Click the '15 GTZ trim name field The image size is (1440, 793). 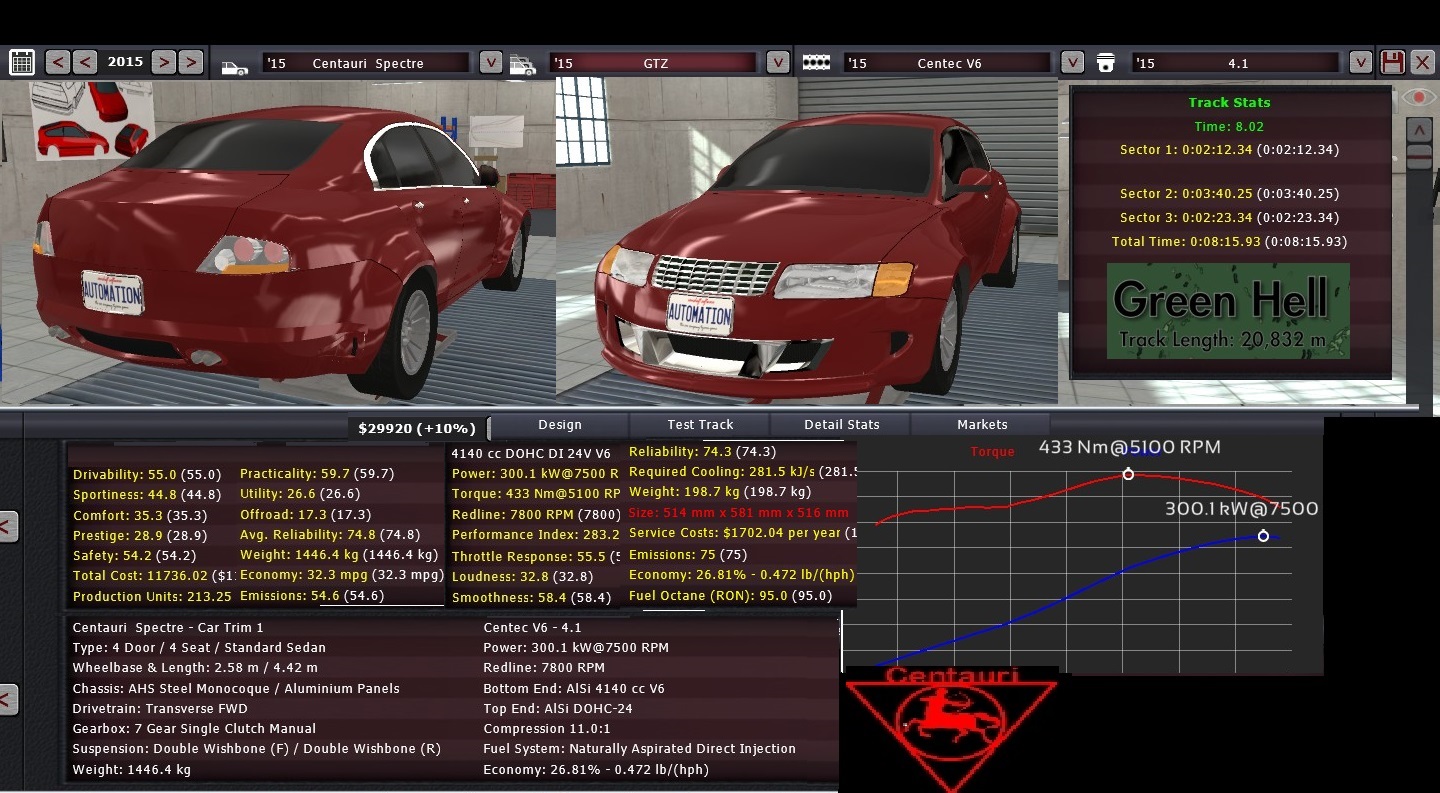click(654, 63)
